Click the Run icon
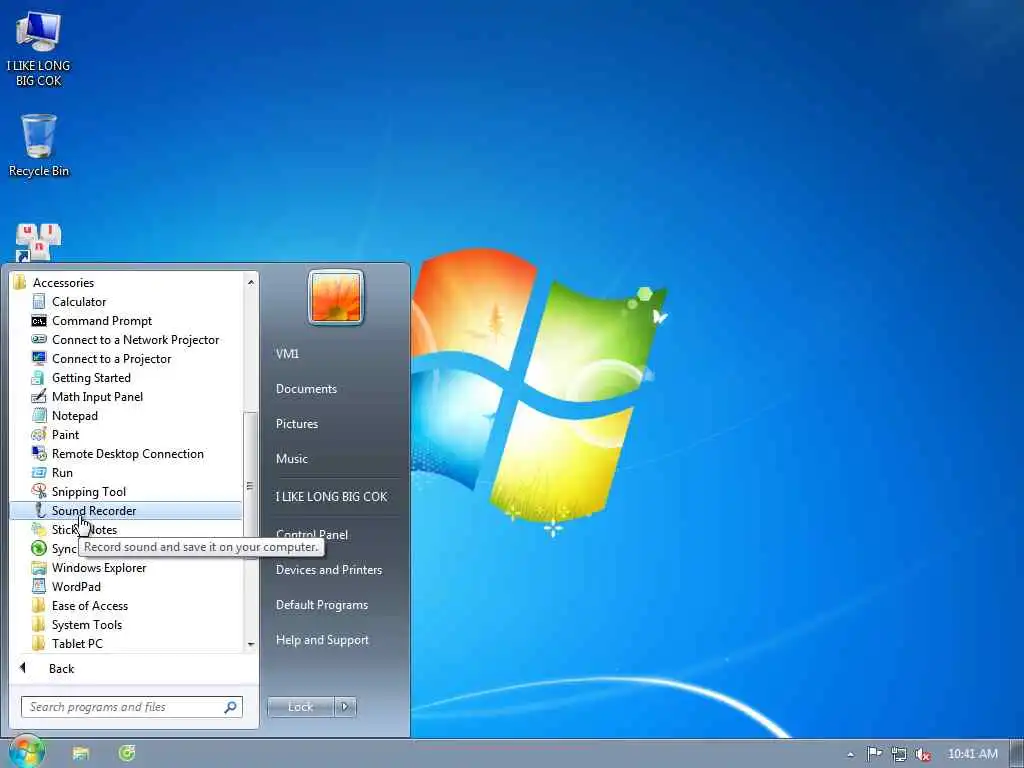 [x=39, y=472]
